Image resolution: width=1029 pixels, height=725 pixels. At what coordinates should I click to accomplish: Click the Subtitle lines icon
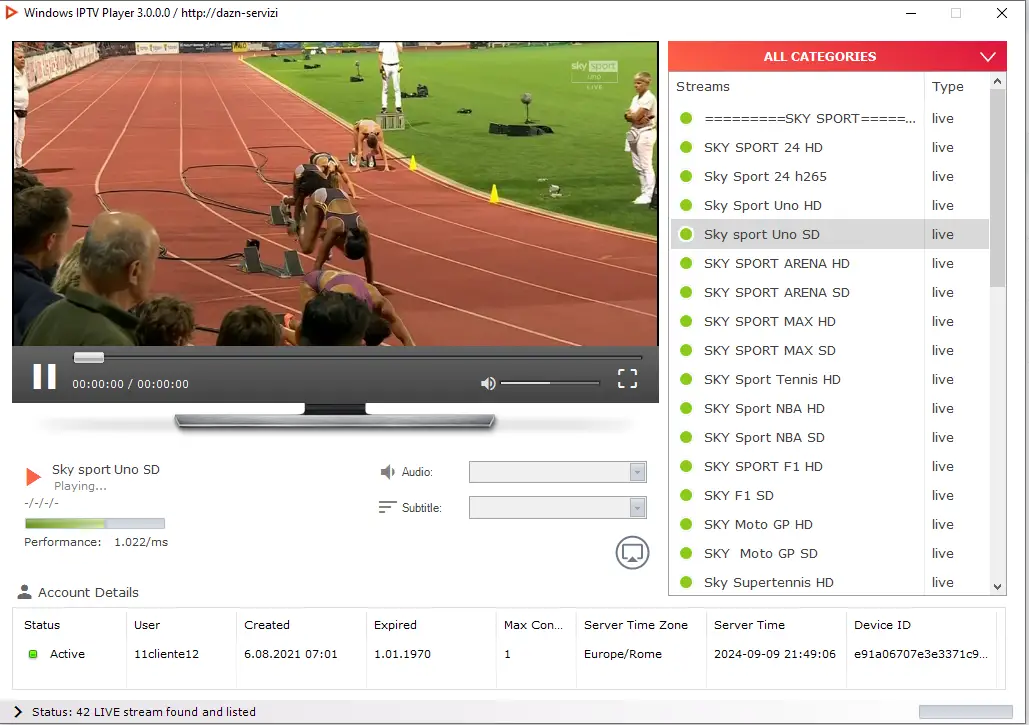[387, 507]
